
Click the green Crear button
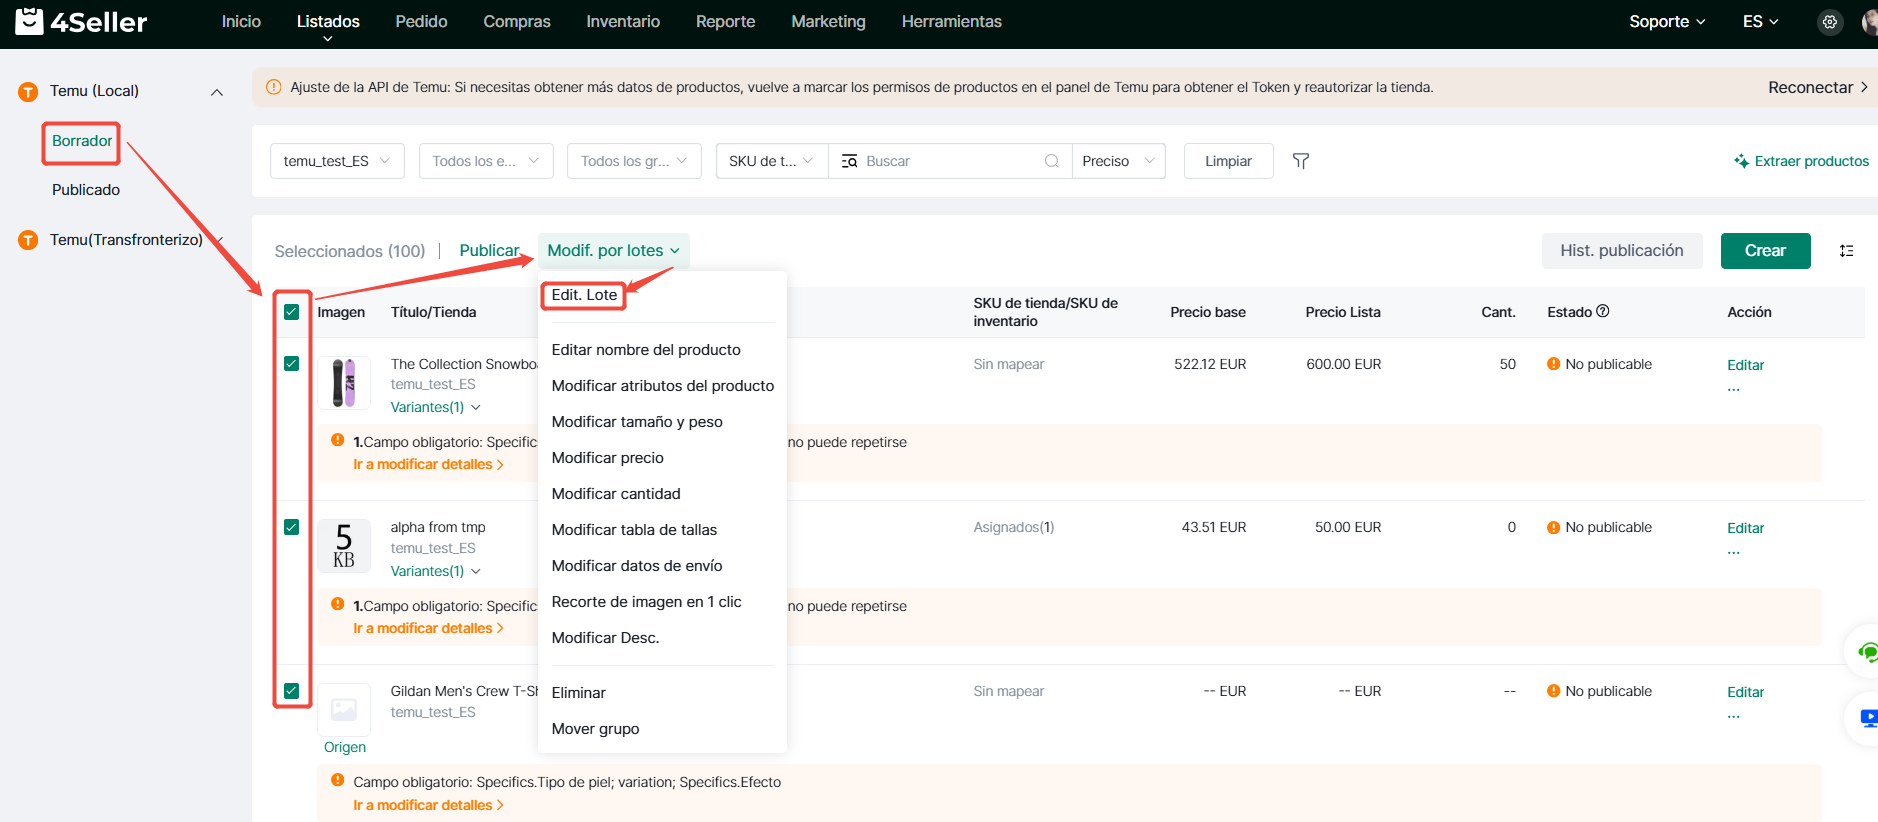pyautogui.click(x=1765, y=251)
